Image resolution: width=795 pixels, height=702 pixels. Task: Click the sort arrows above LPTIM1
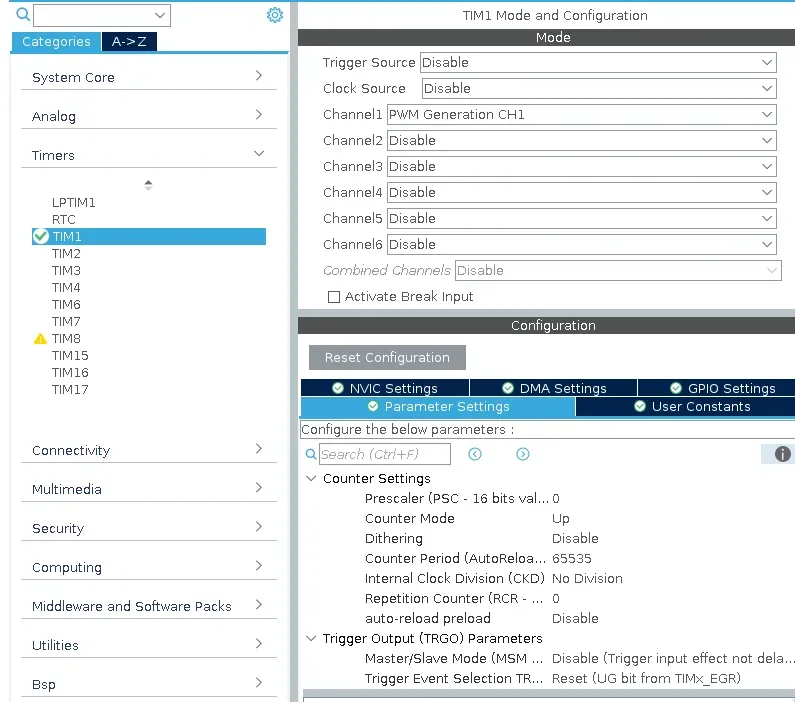pyautogui.click(x=148, y=185)
